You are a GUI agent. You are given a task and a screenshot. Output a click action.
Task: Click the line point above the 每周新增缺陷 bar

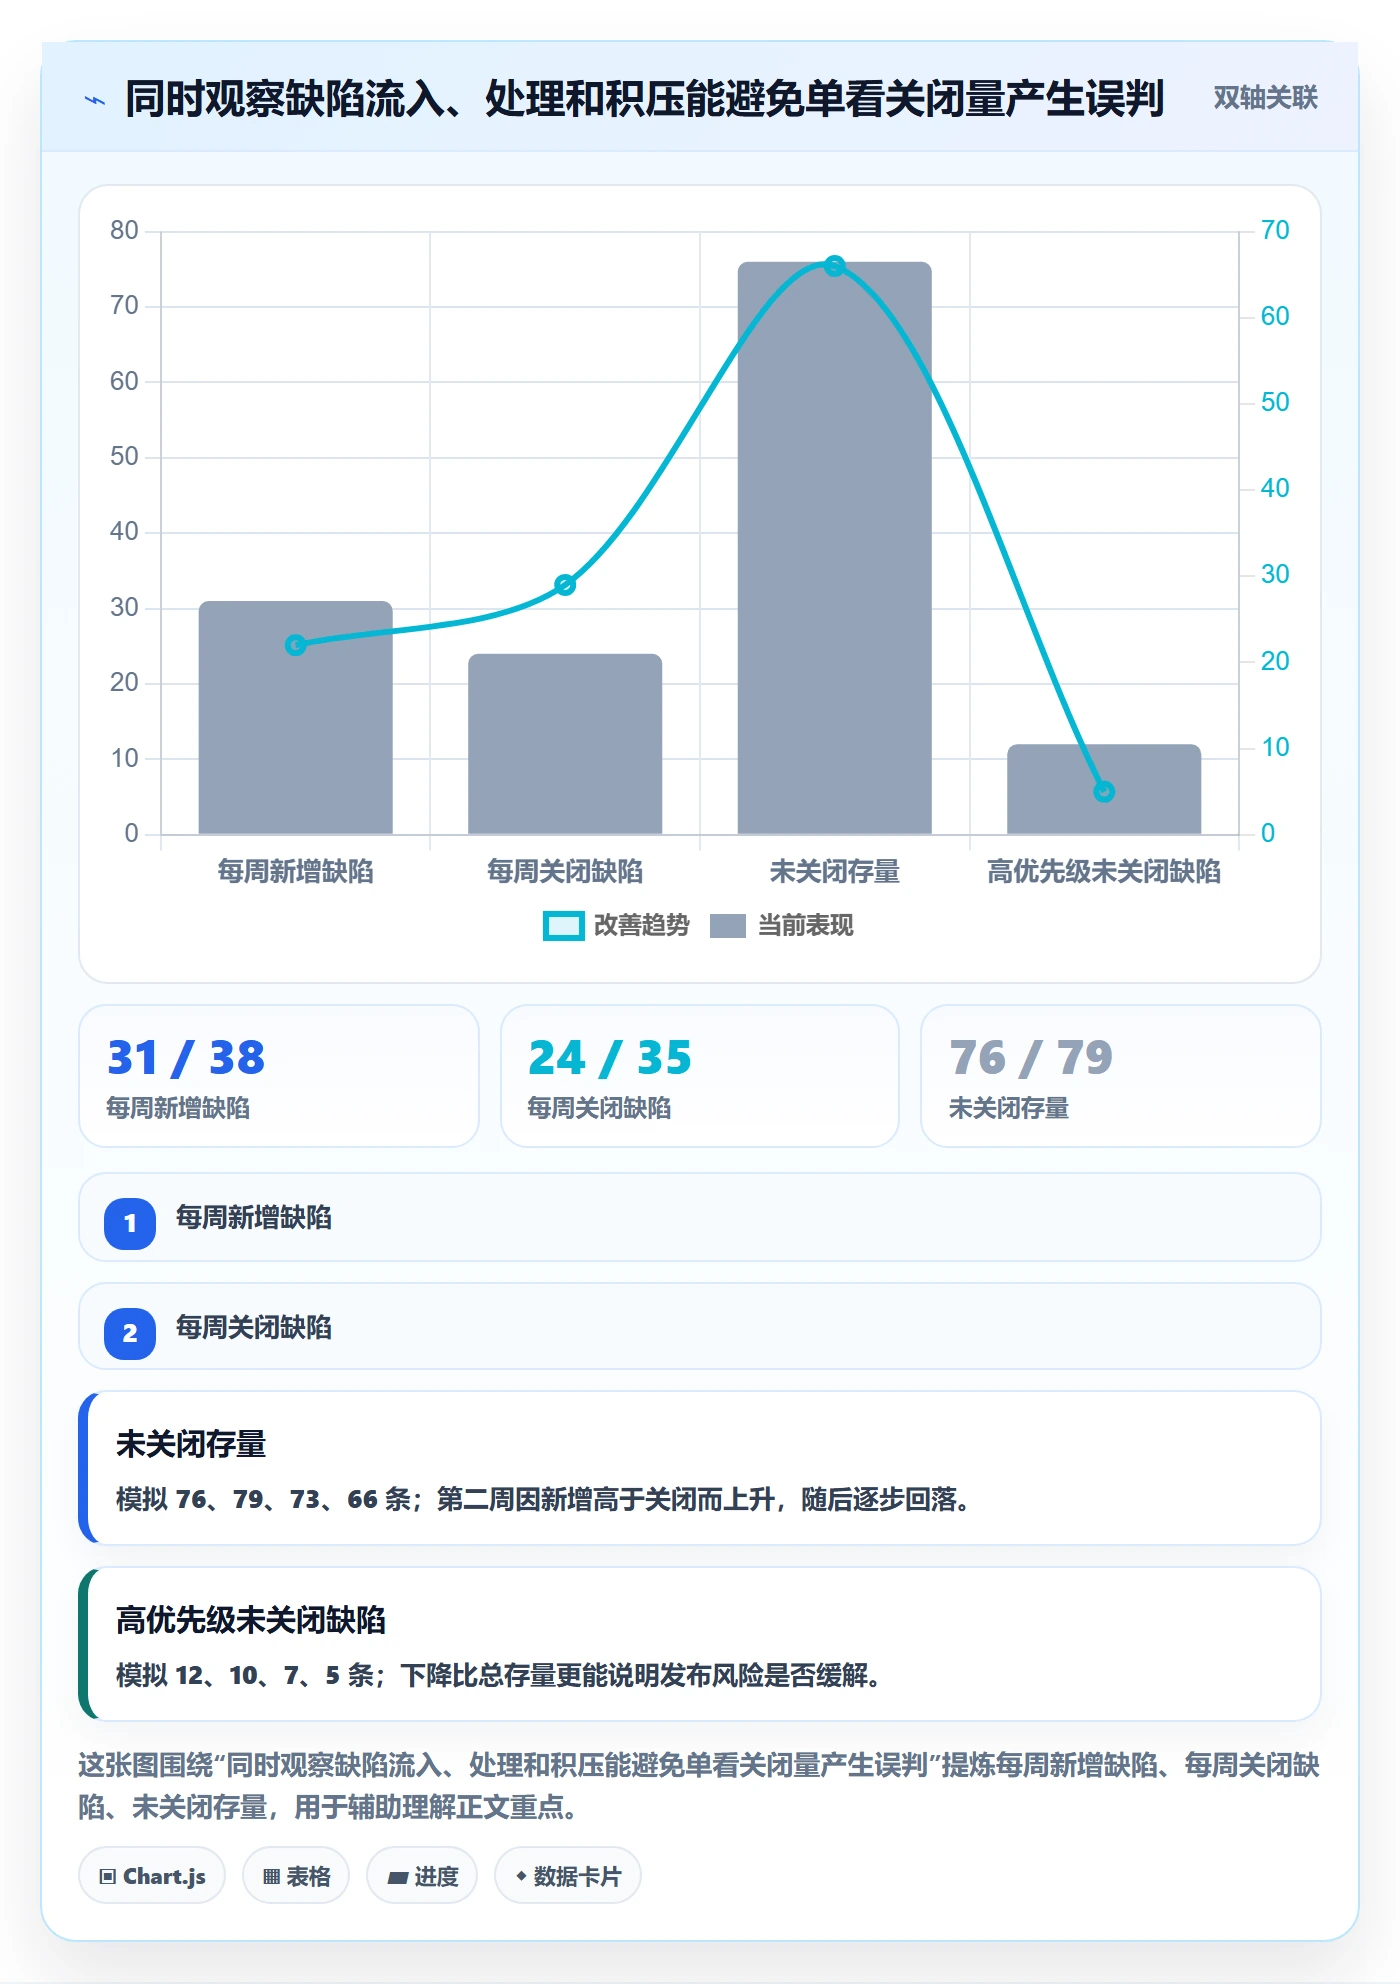coord(295,645)
